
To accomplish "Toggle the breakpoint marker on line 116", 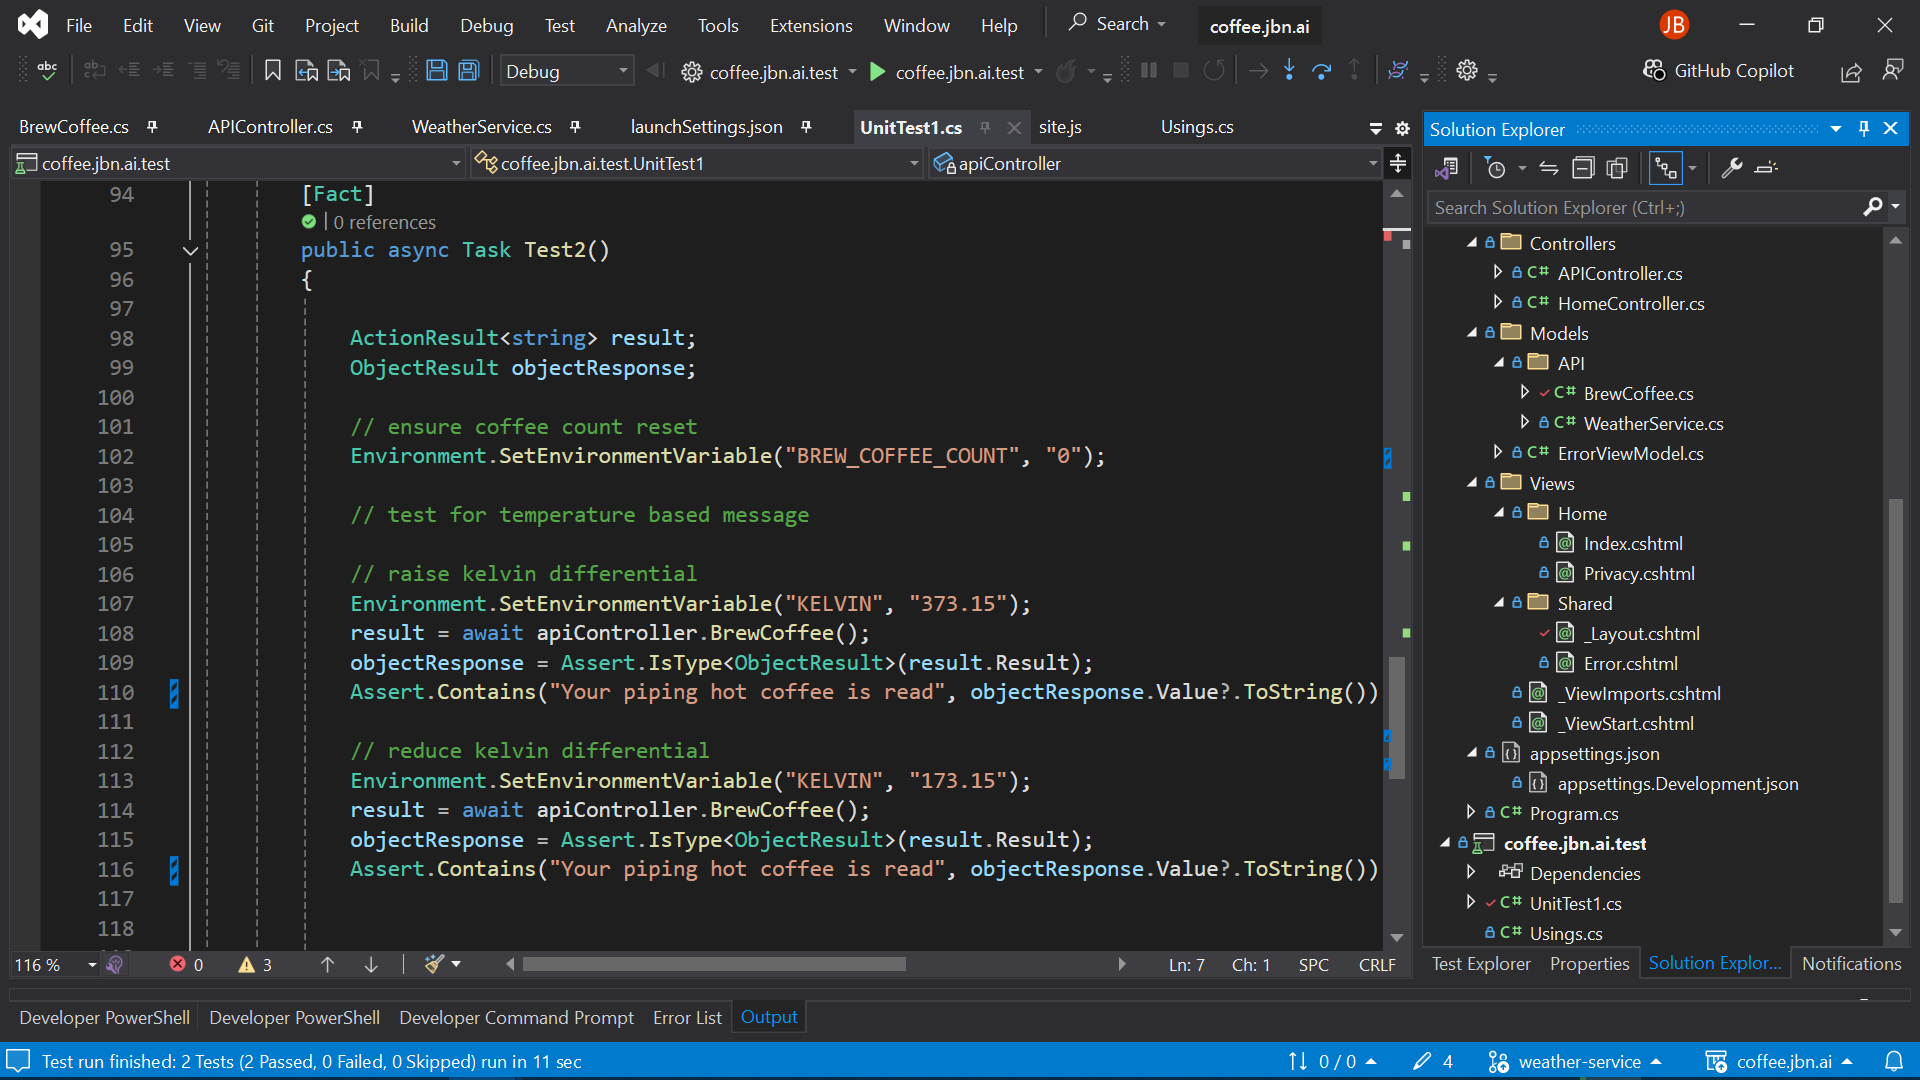I will (x=171, y=869).
